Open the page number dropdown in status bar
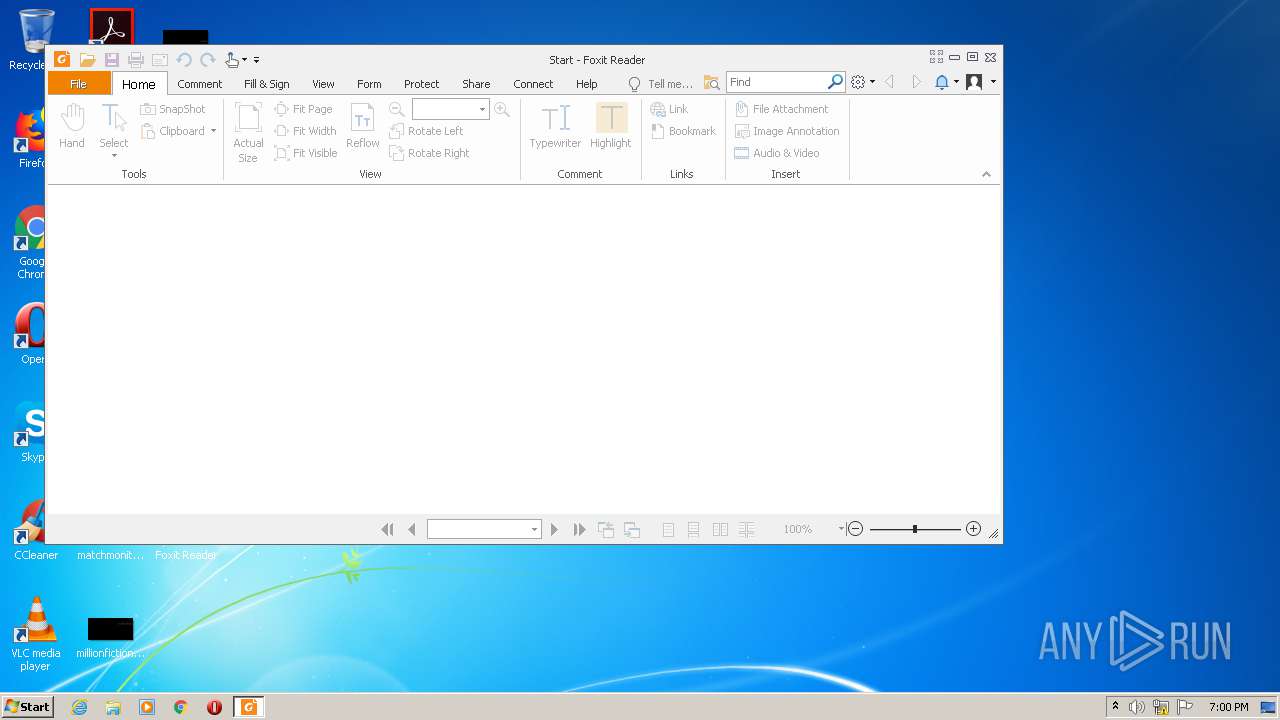The width and height of the screenshot is (1280, 720). (x=534, y=529)
